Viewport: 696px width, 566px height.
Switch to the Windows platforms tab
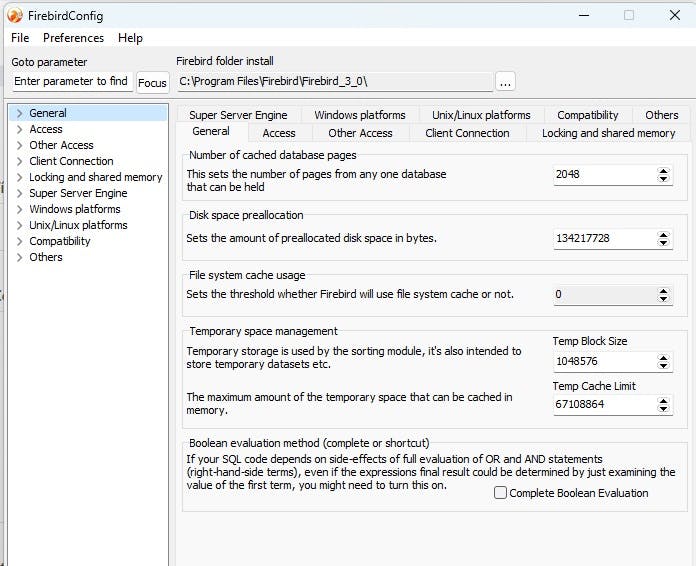[360, 115]
